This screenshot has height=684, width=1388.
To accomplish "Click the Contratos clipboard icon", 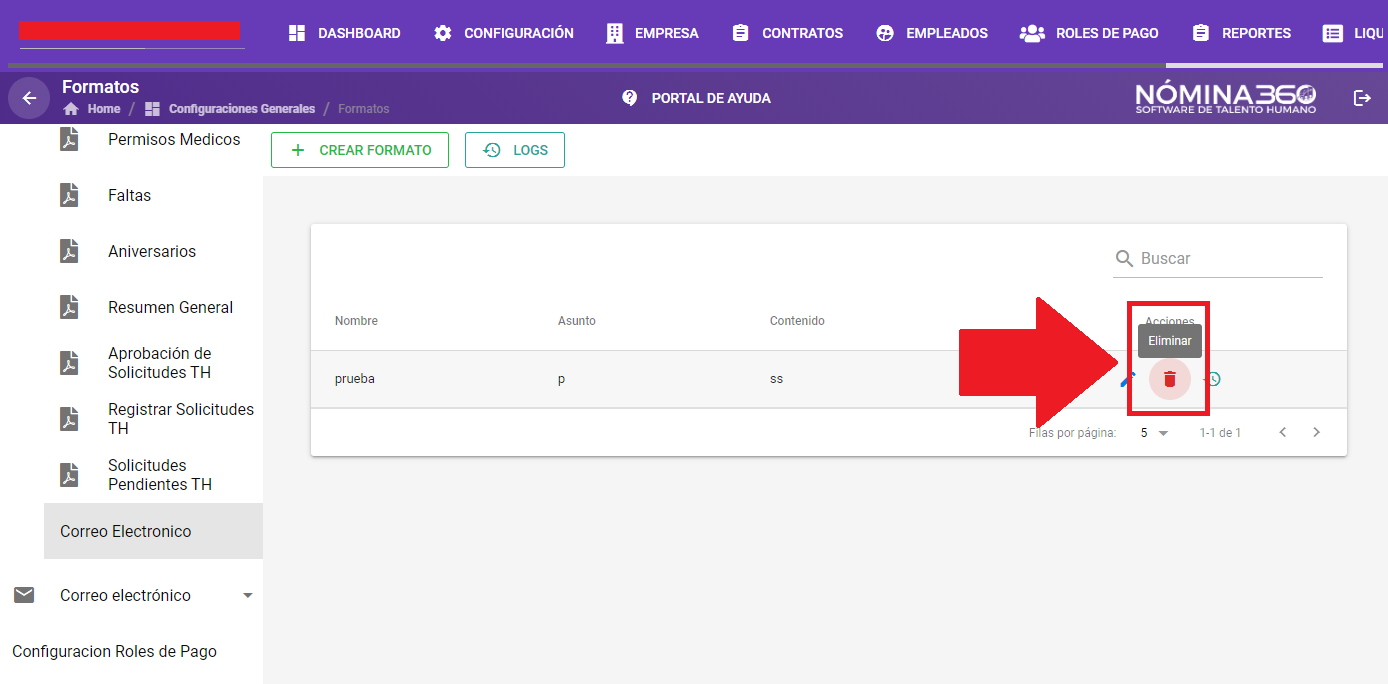I will (x=740, y=33).
